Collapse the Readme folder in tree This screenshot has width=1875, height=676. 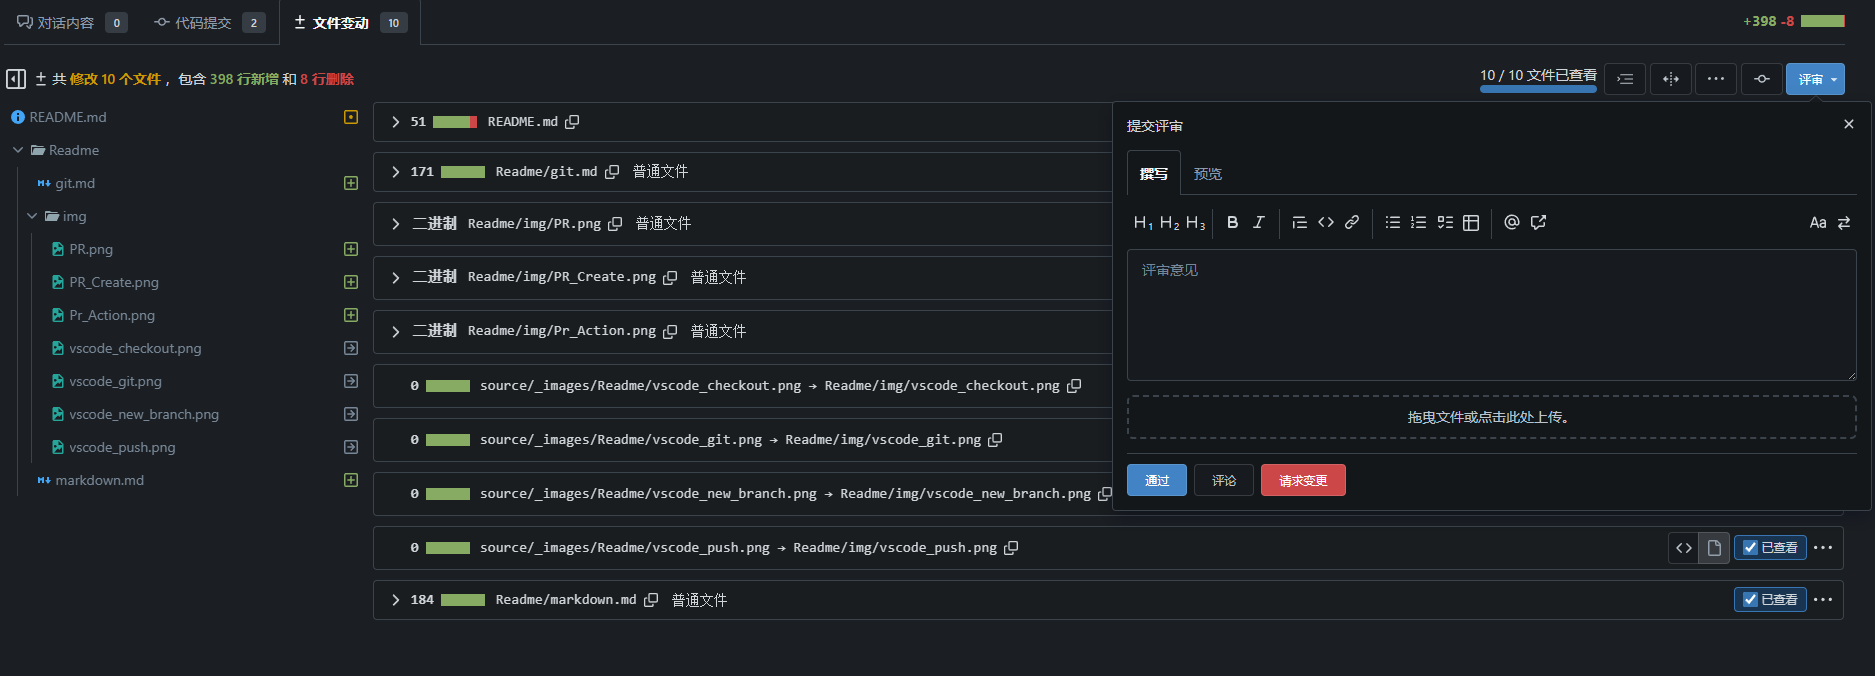(x=17, y=150)
